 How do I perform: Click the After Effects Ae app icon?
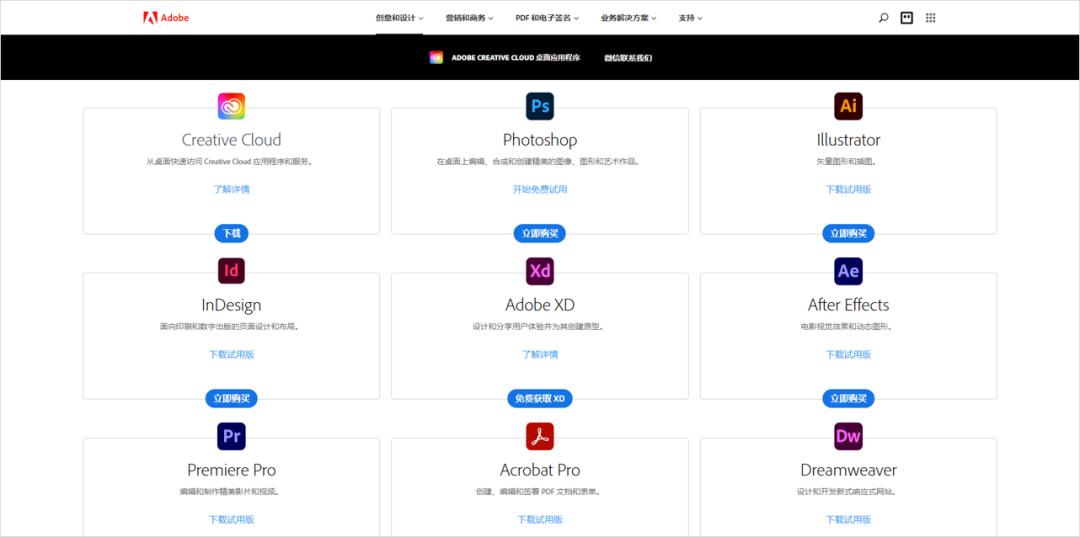pyautogui.click(x=849, y=271)
